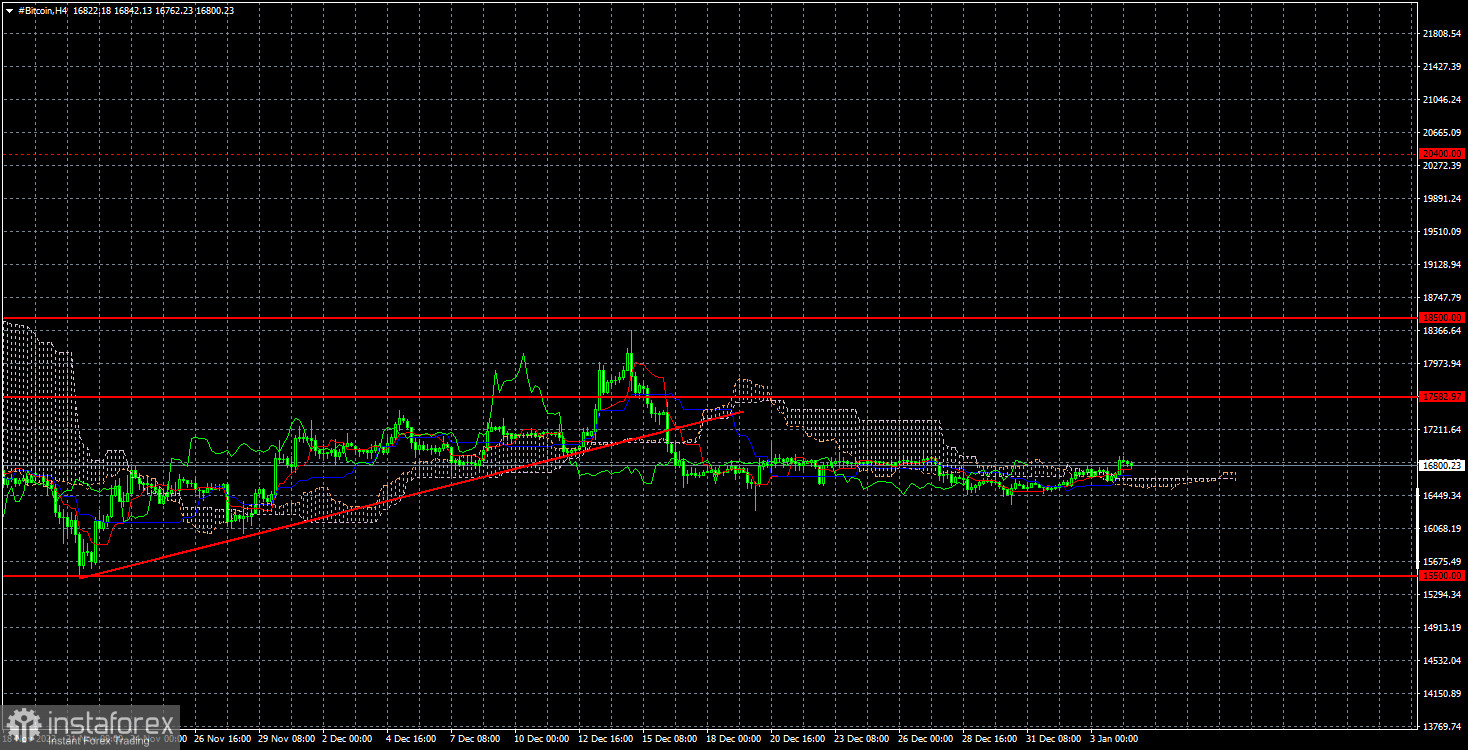Click the 21808.54 price axis value
1468x750 pixels.
[x=1442, y=33]
